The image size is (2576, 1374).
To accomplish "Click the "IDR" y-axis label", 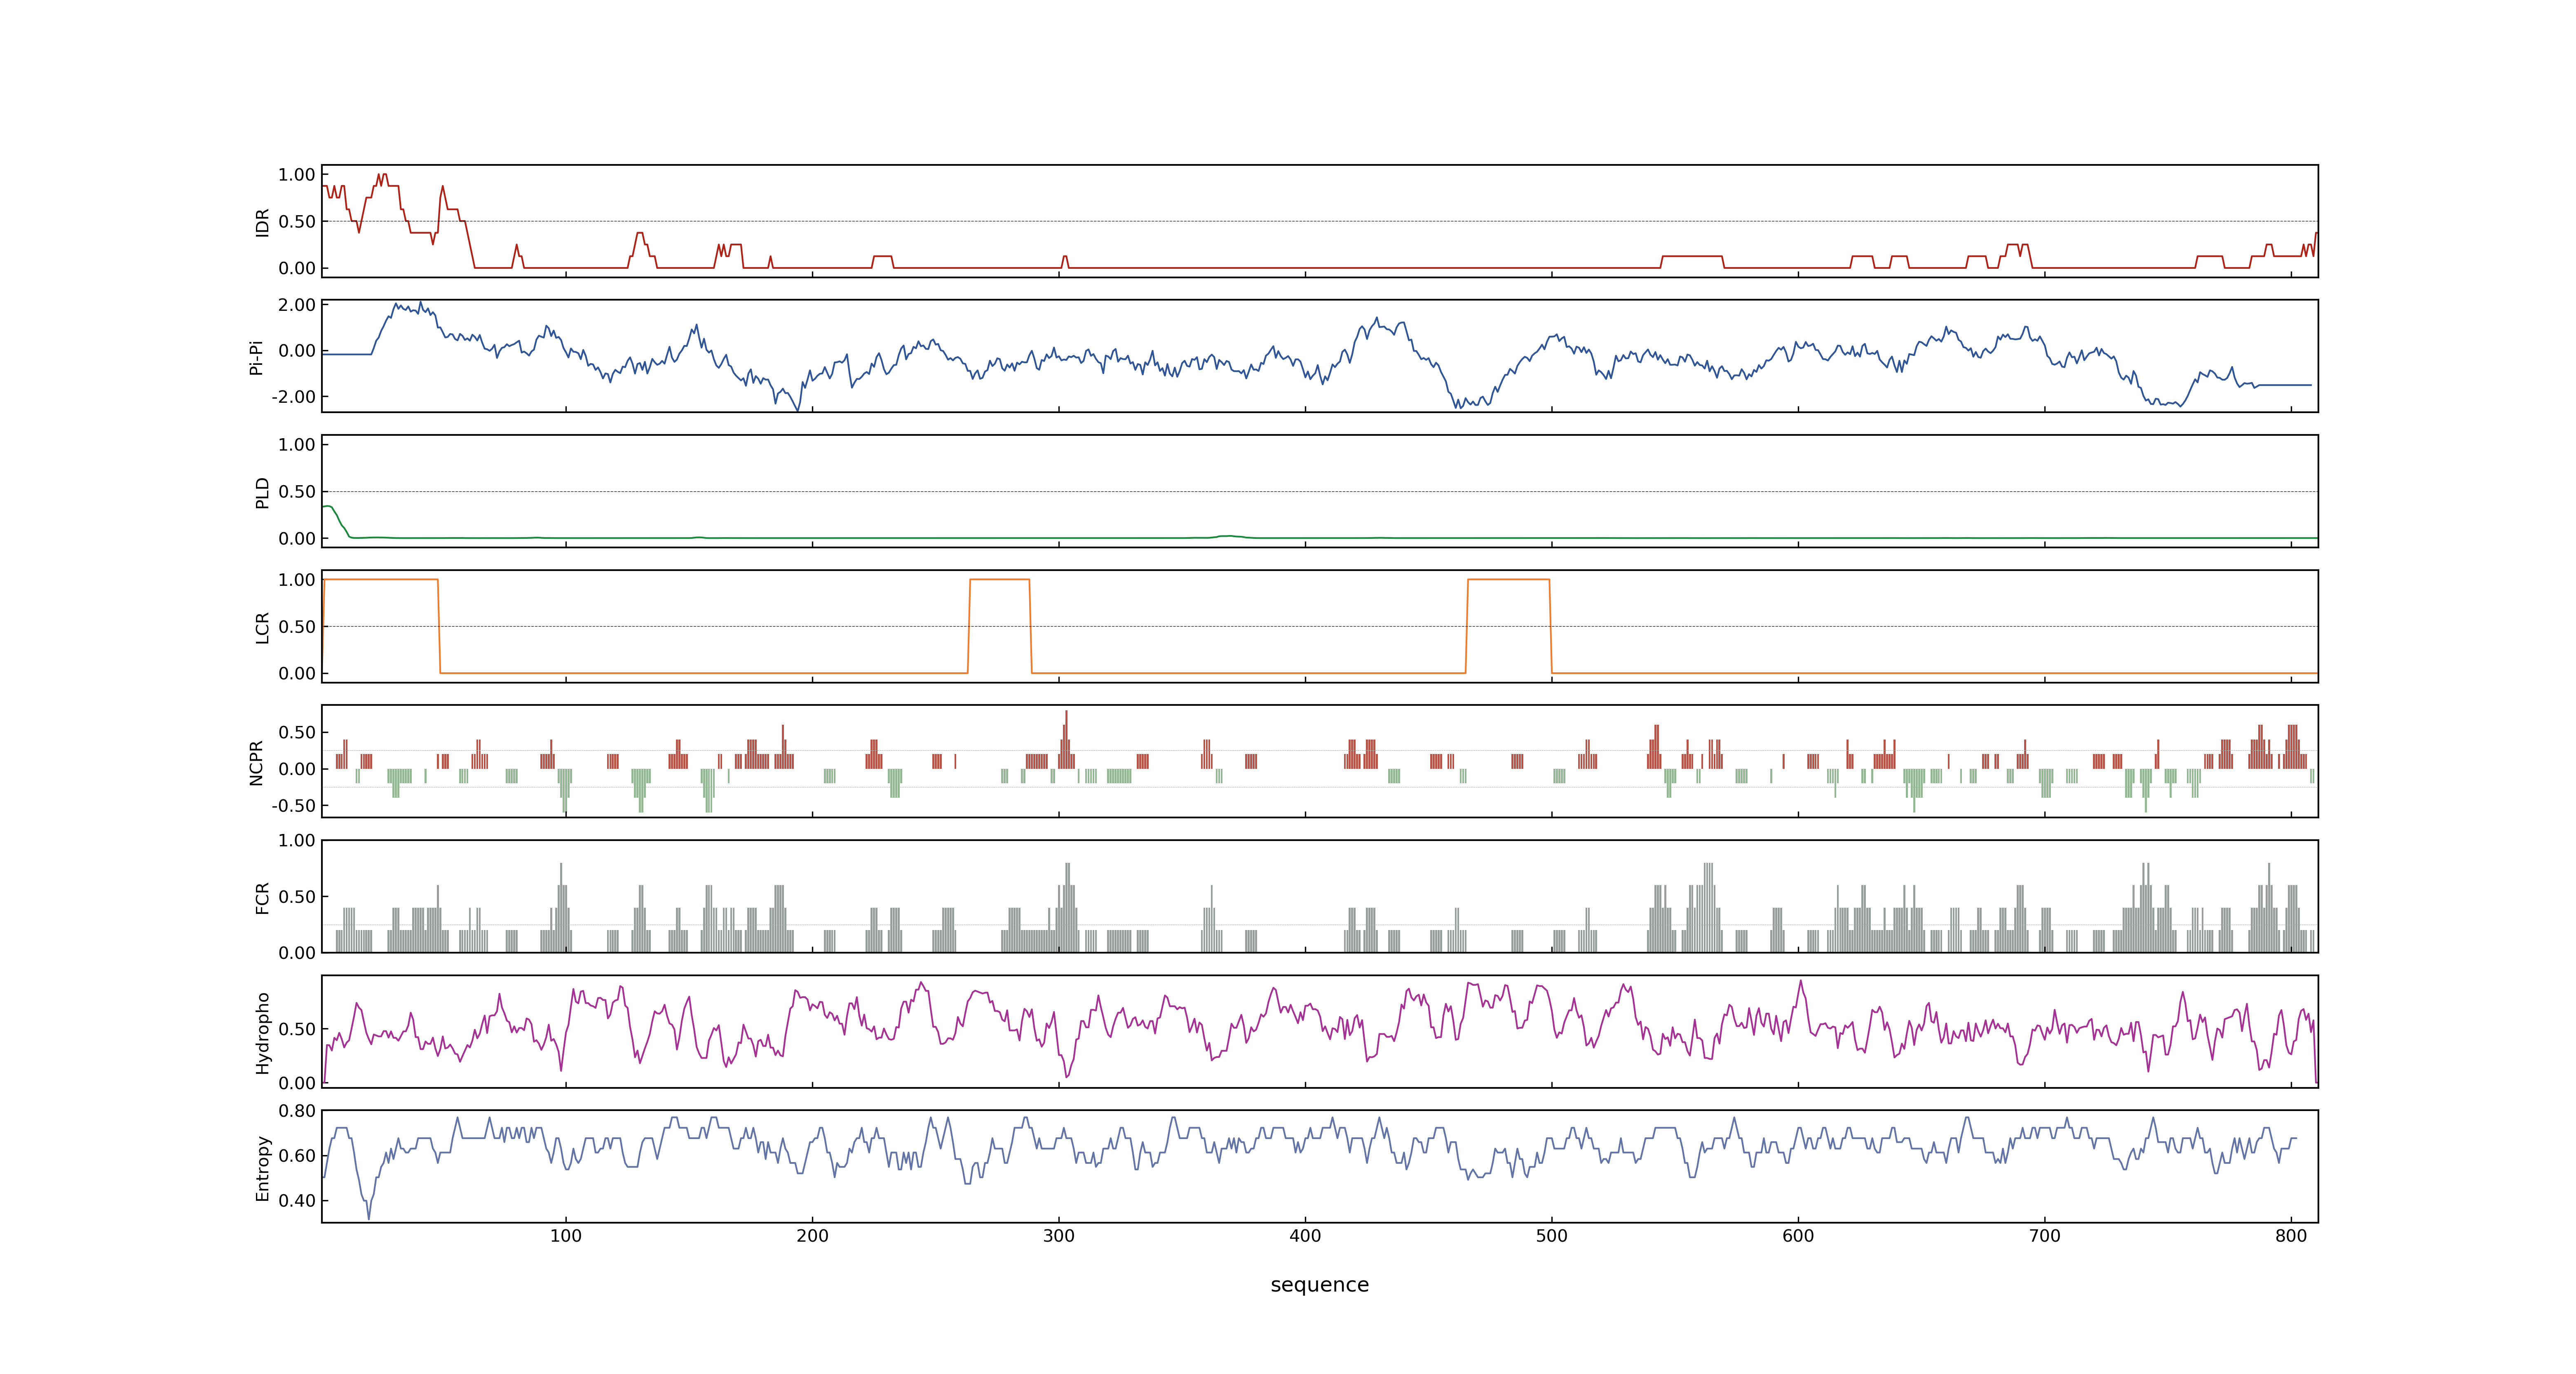I will click(263, 222).
